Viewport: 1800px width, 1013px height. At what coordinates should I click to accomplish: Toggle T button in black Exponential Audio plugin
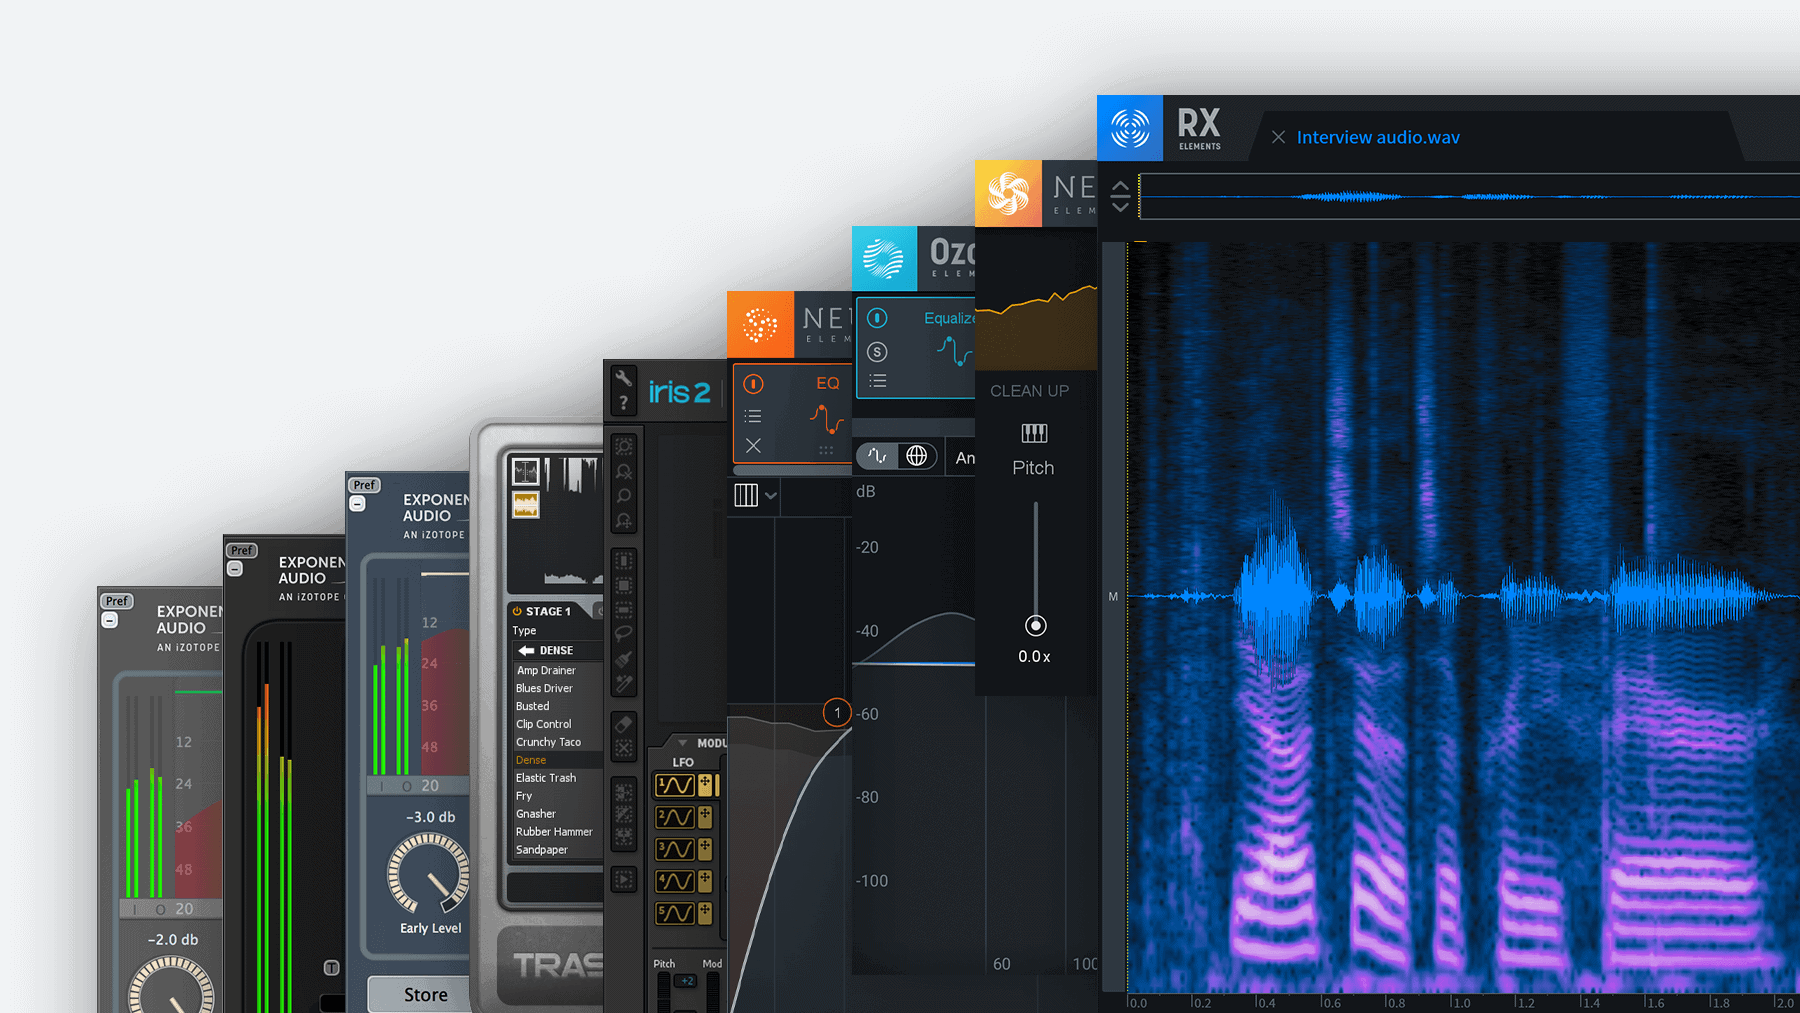point(332,968)
